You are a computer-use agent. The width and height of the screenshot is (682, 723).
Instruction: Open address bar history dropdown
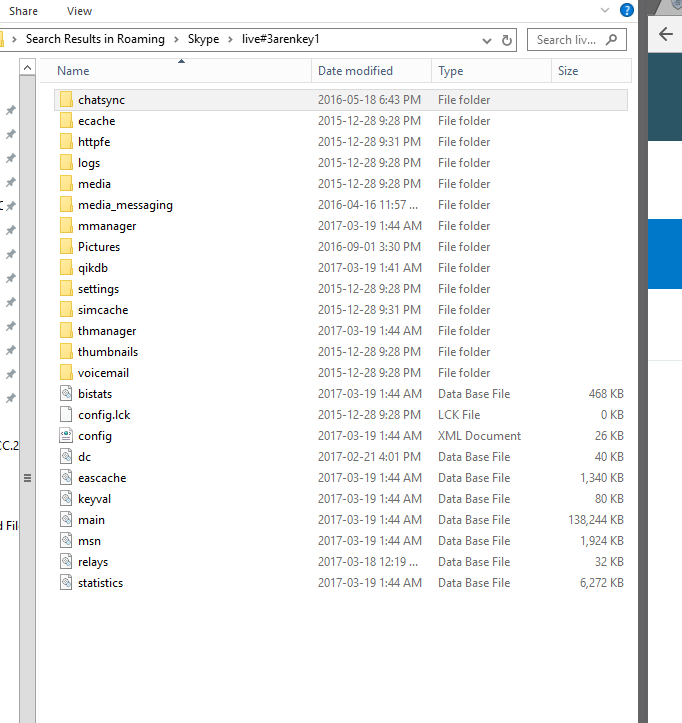tap(486, 41)
